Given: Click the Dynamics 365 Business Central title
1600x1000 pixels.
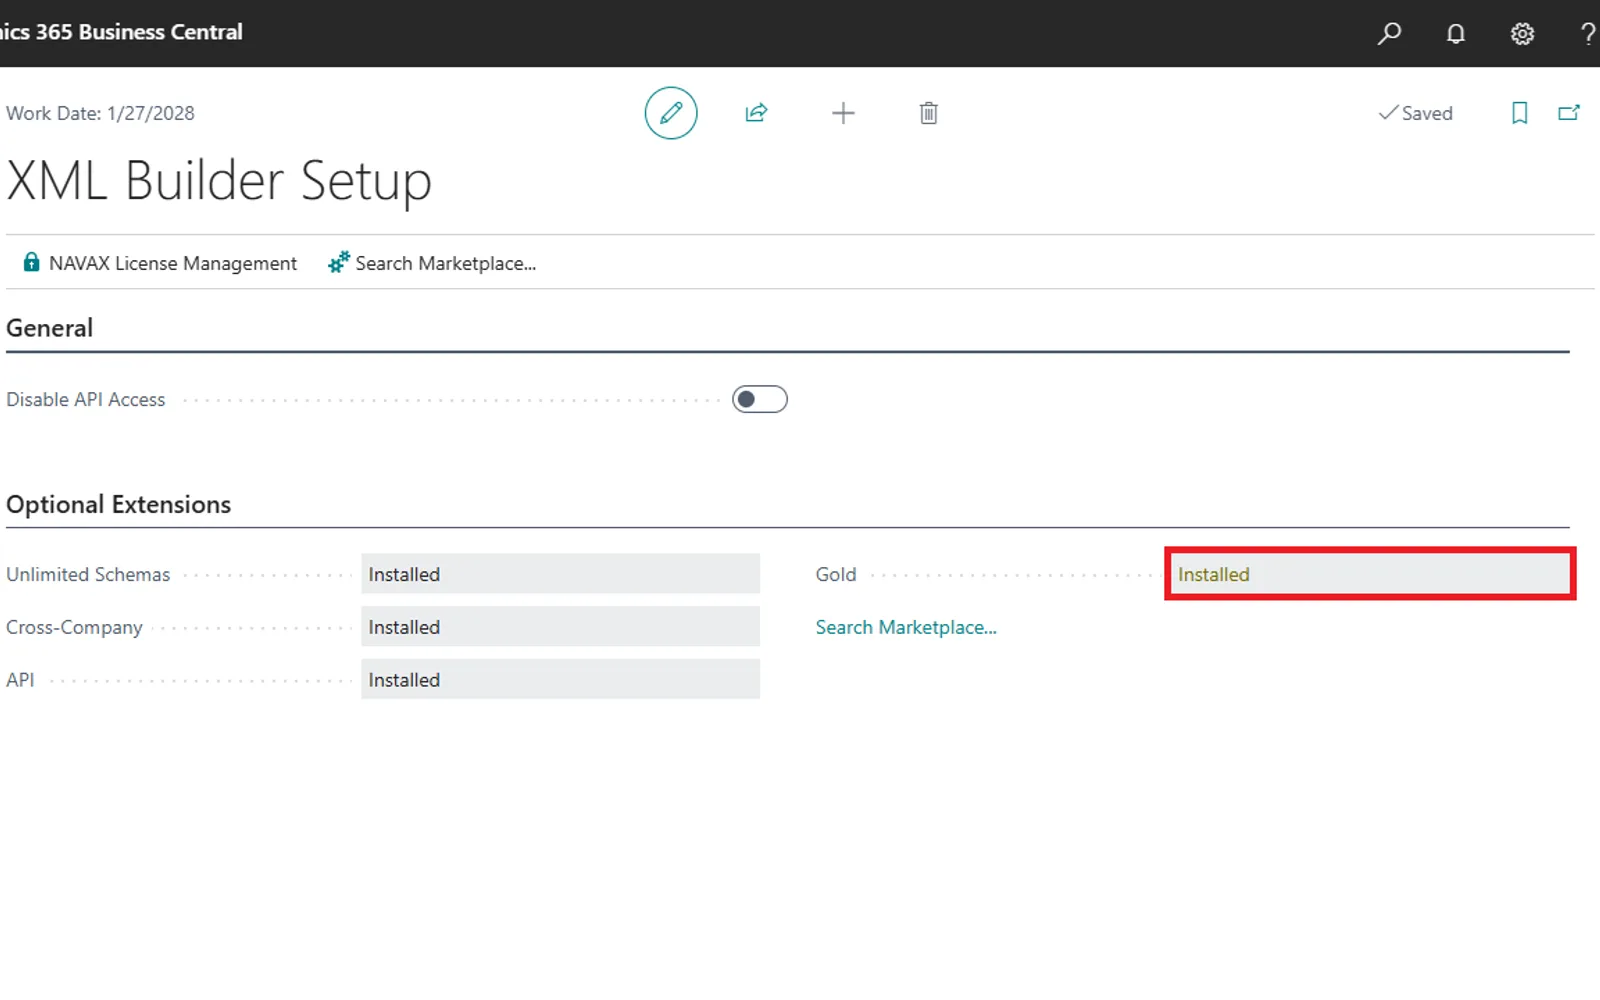Looking at the screenshot, I should click(121, 32).
